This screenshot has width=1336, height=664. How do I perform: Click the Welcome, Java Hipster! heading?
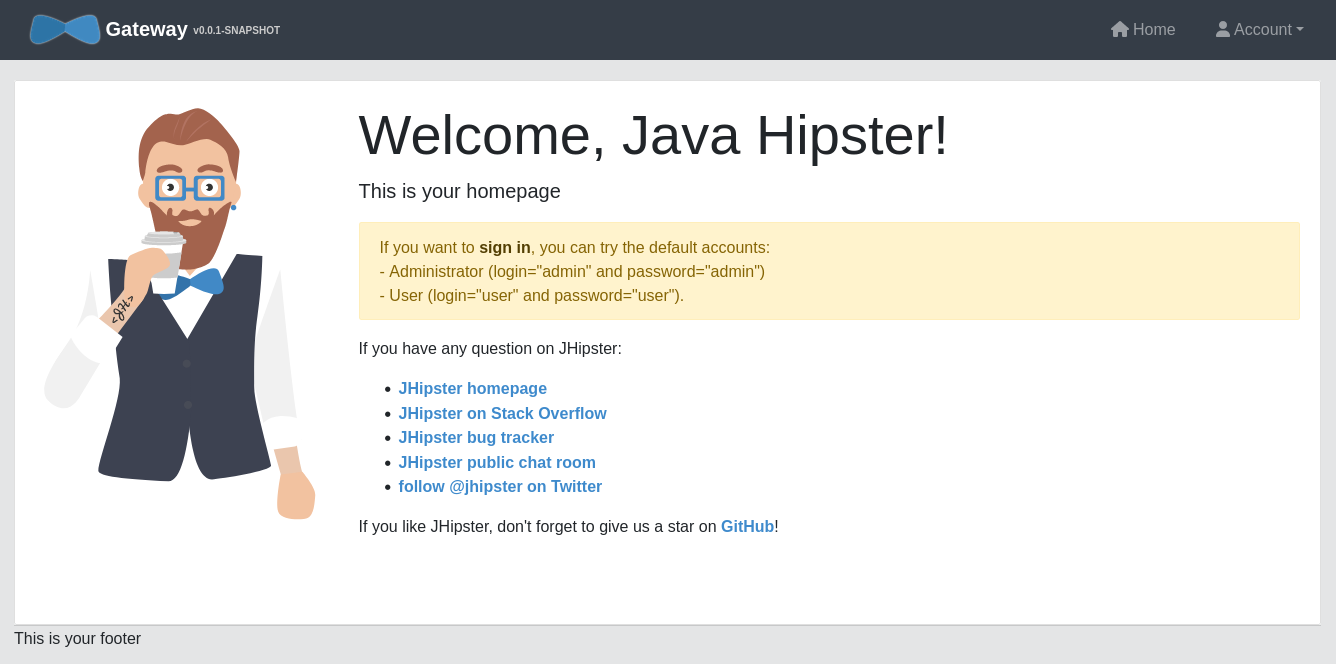[x=652, y=135]
